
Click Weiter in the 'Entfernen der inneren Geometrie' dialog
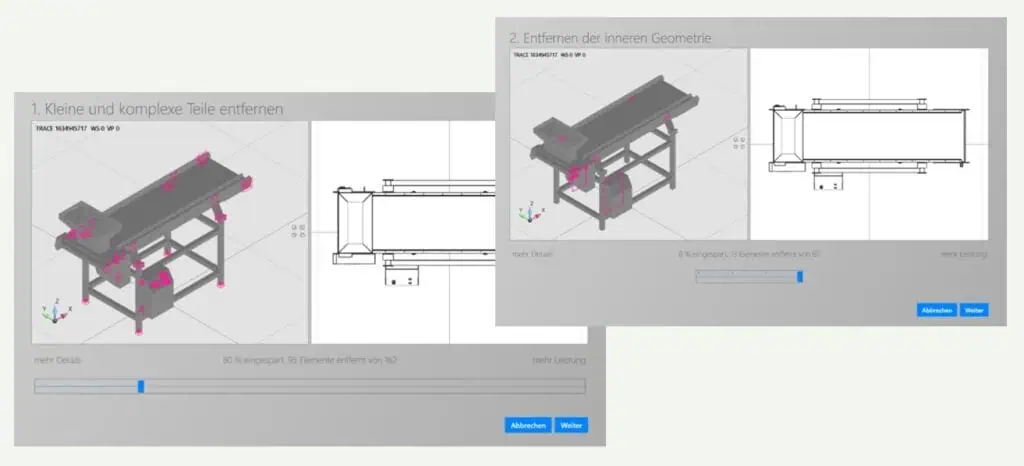[x=974, y=311]
